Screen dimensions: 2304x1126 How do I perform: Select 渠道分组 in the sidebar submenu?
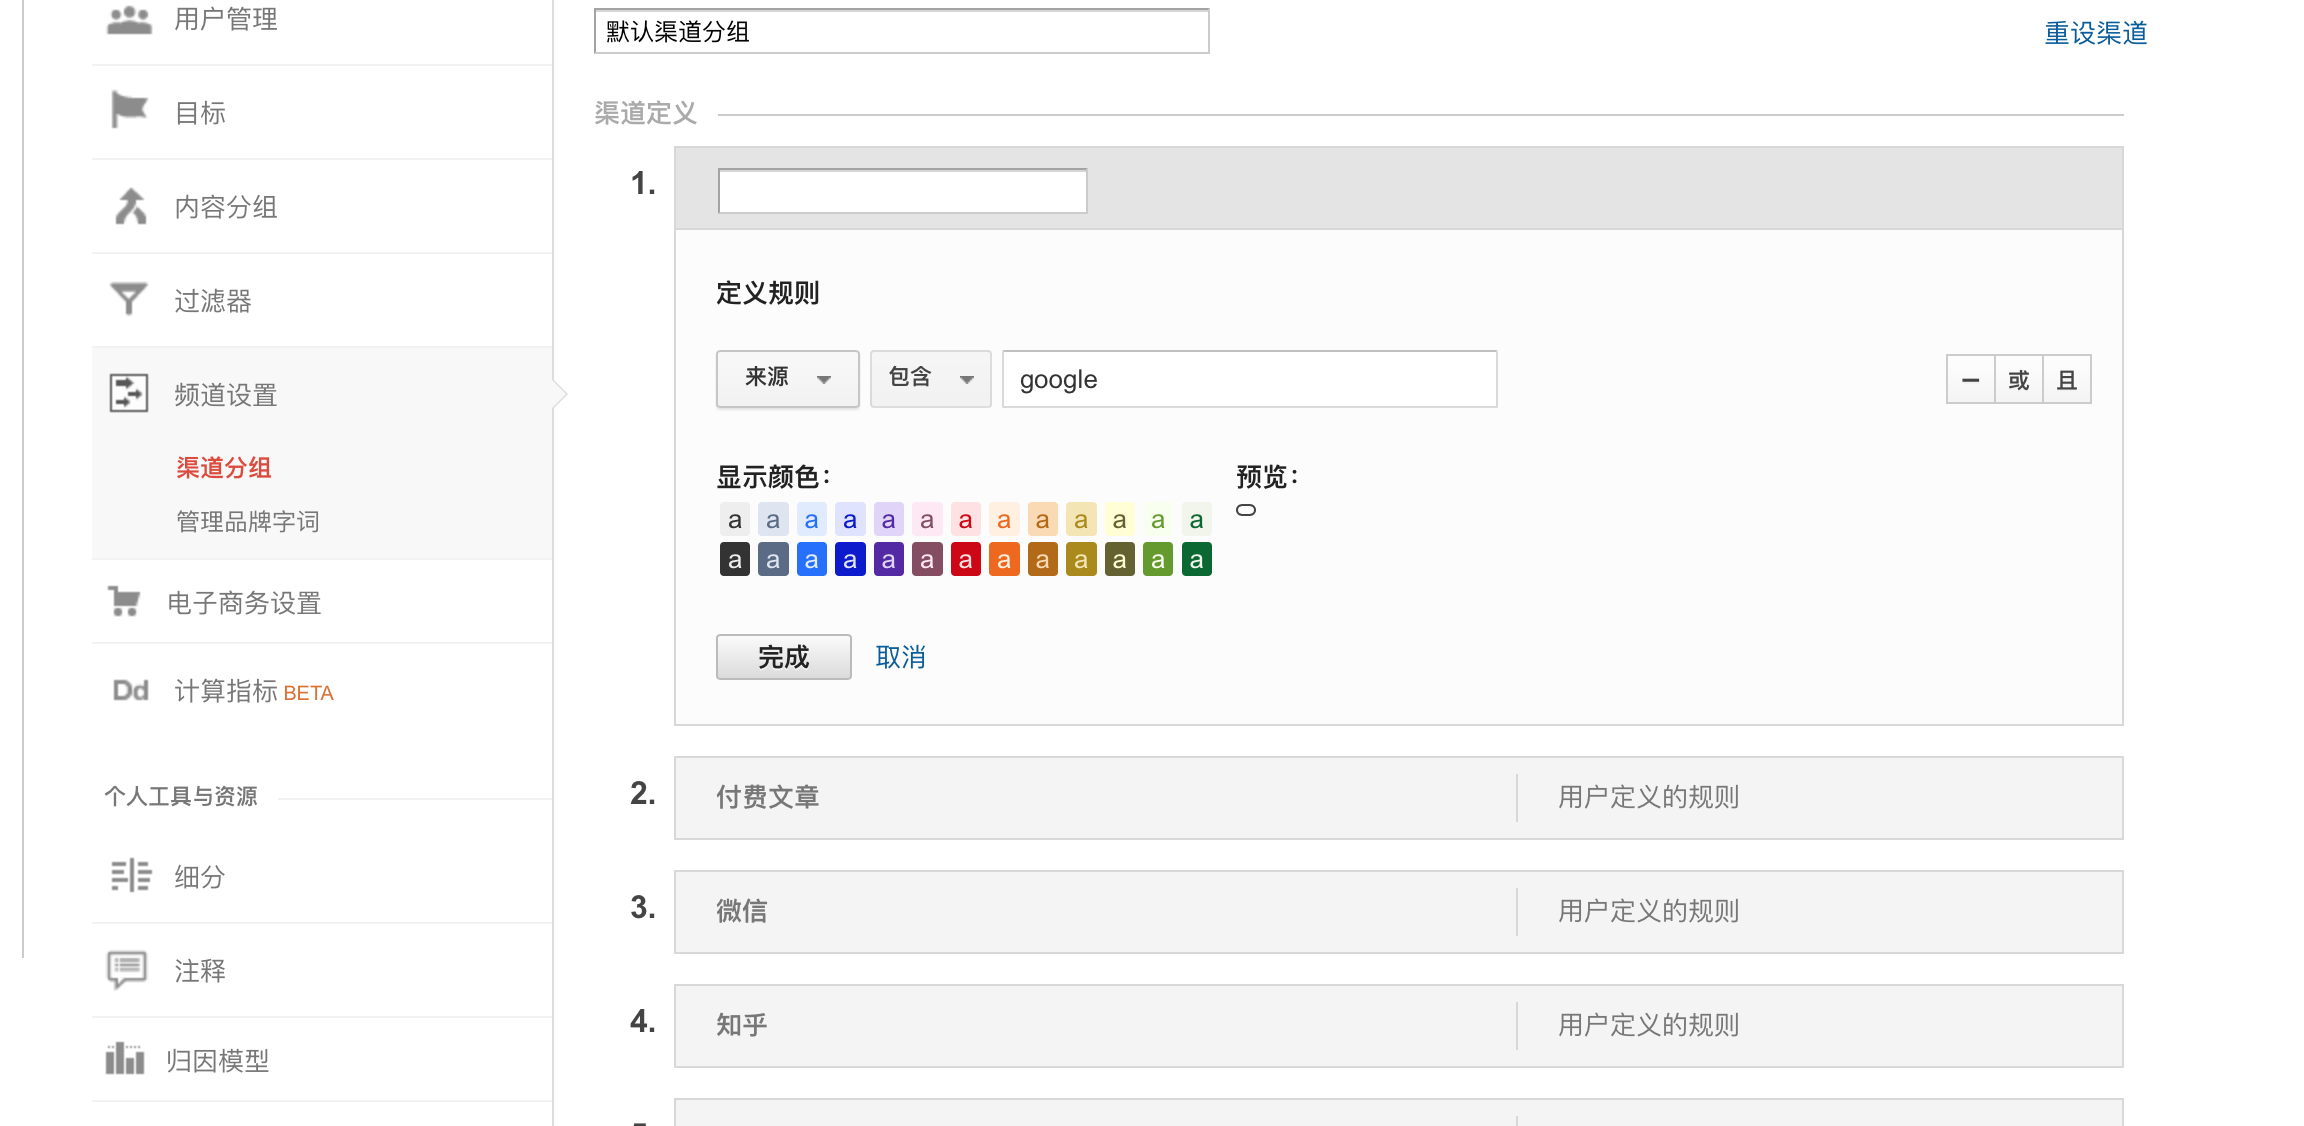point(224,467)
